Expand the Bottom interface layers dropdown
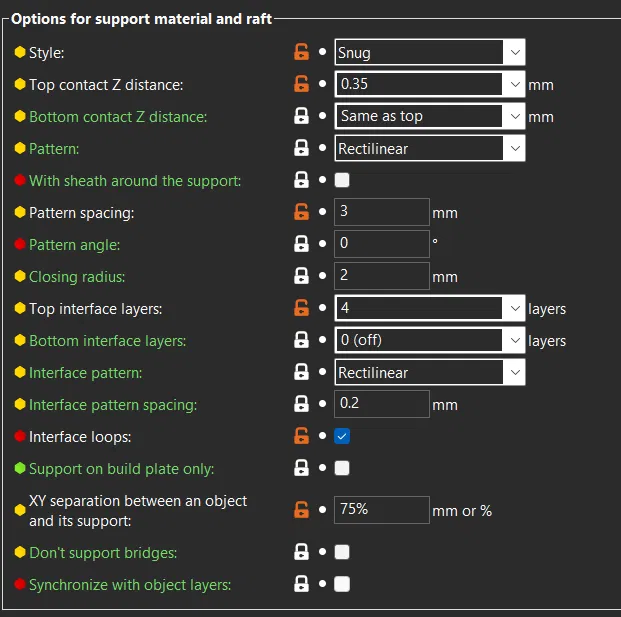This screenshot has width=621, height=617. point(514,340)
